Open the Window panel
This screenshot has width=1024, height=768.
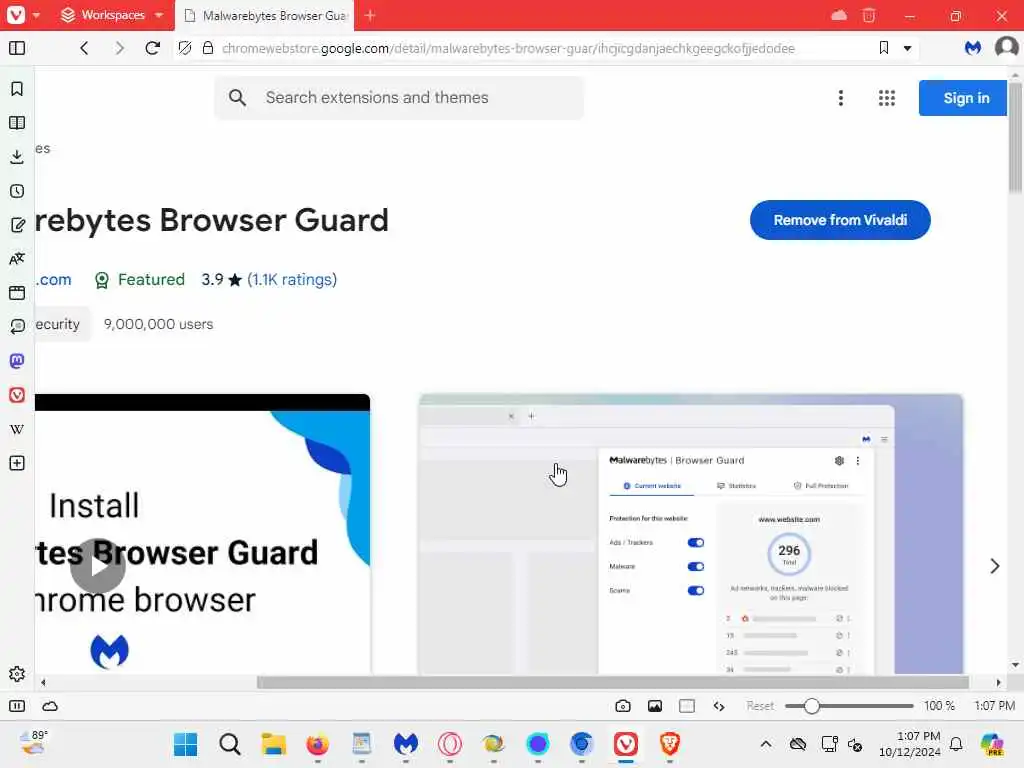17,293
